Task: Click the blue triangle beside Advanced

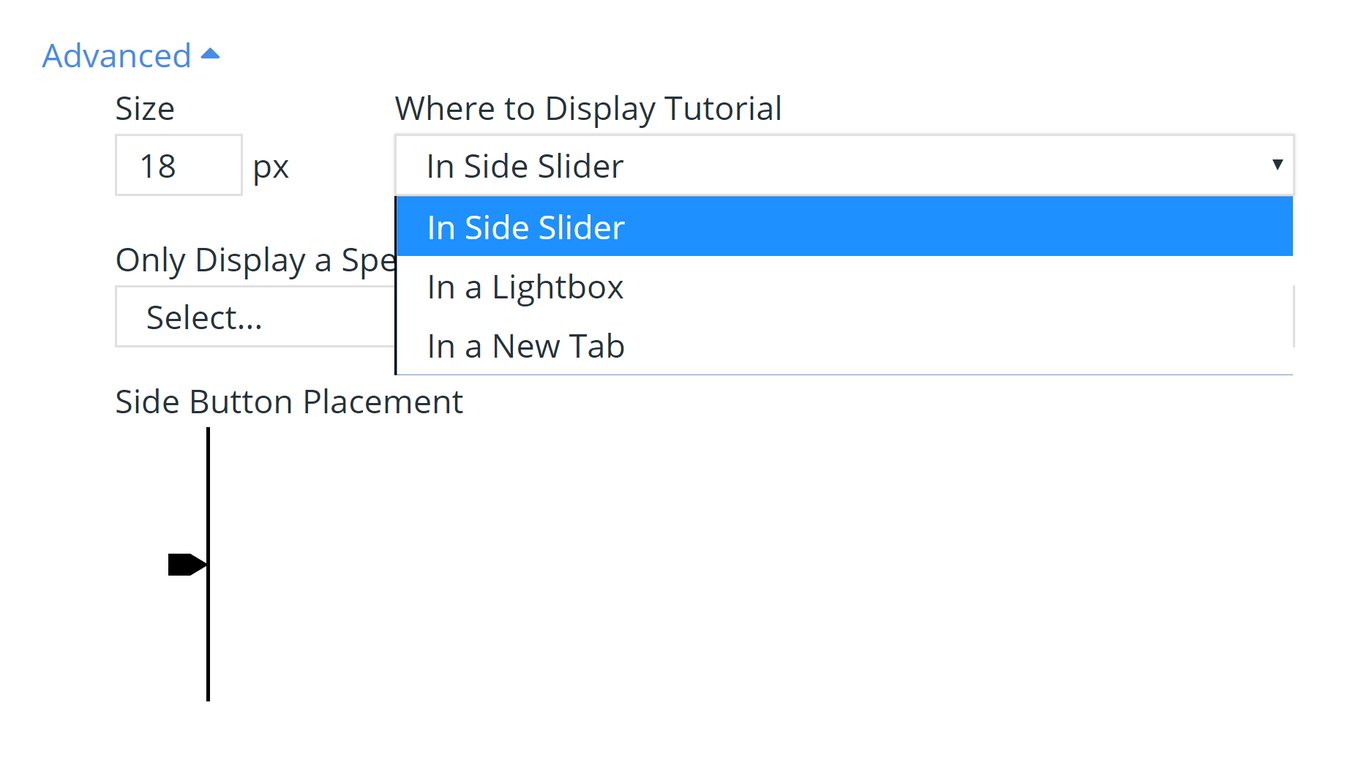Action: 210,53
